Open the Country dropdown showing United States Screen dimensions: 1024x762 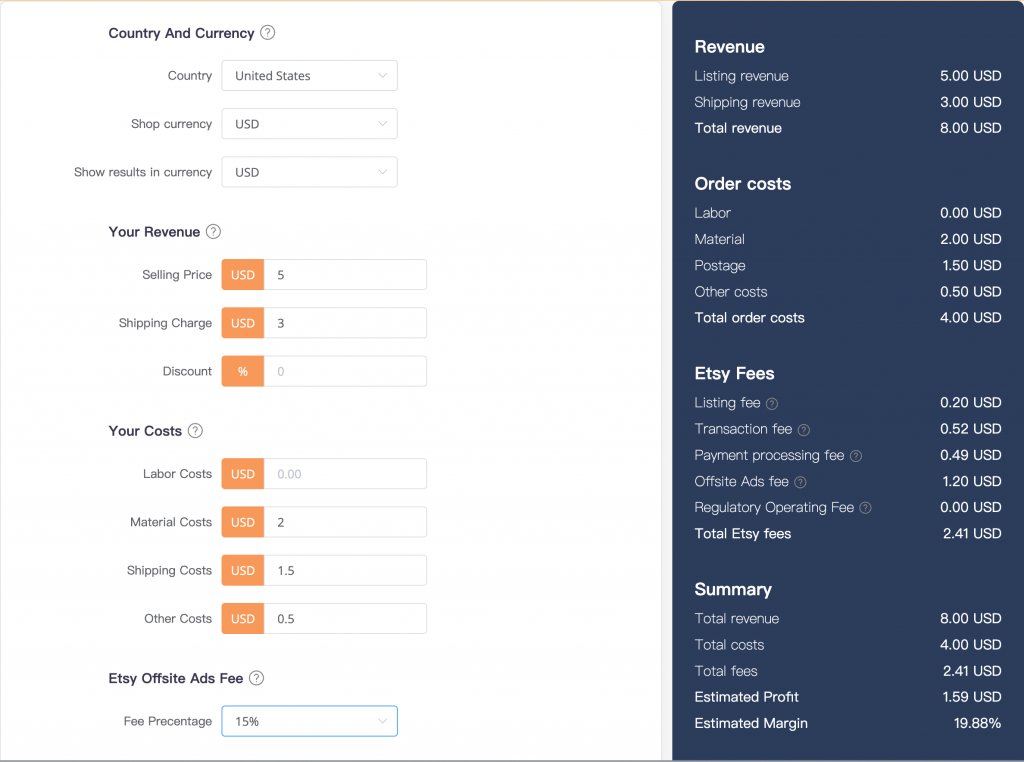coord(309,76)
